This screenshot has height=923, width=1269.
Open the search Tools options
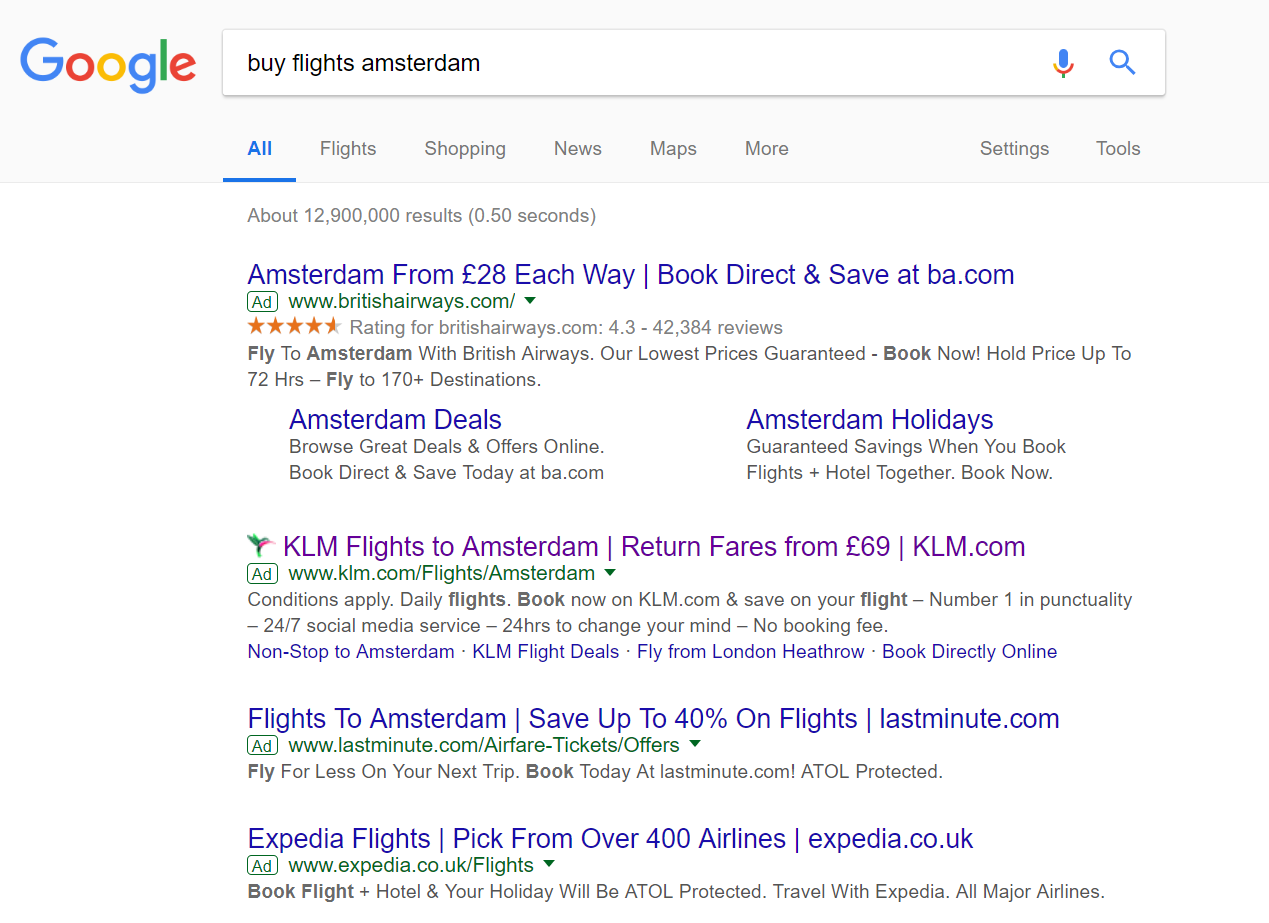1118,149
